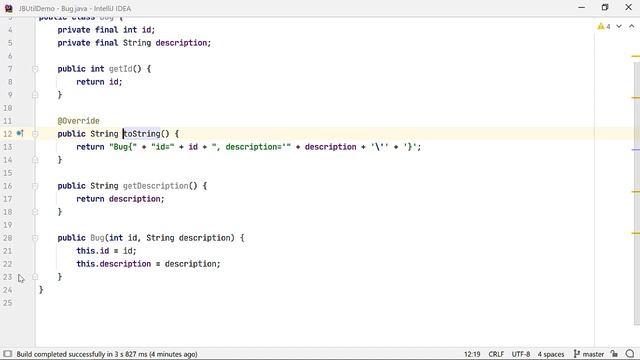This screenshot has height=360, width=640.
Task: Jump to next highlighted error with down chevron
Action: pyautogui.click(x=619, y=27)
